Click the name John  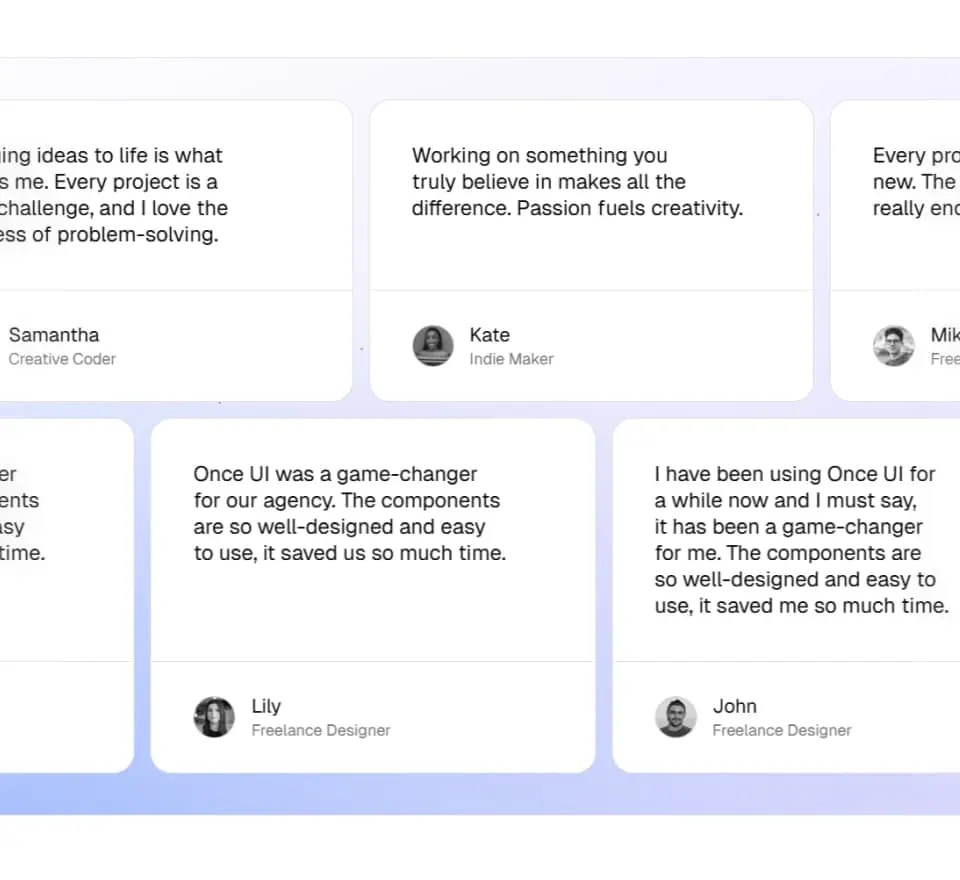coord(734,706)
